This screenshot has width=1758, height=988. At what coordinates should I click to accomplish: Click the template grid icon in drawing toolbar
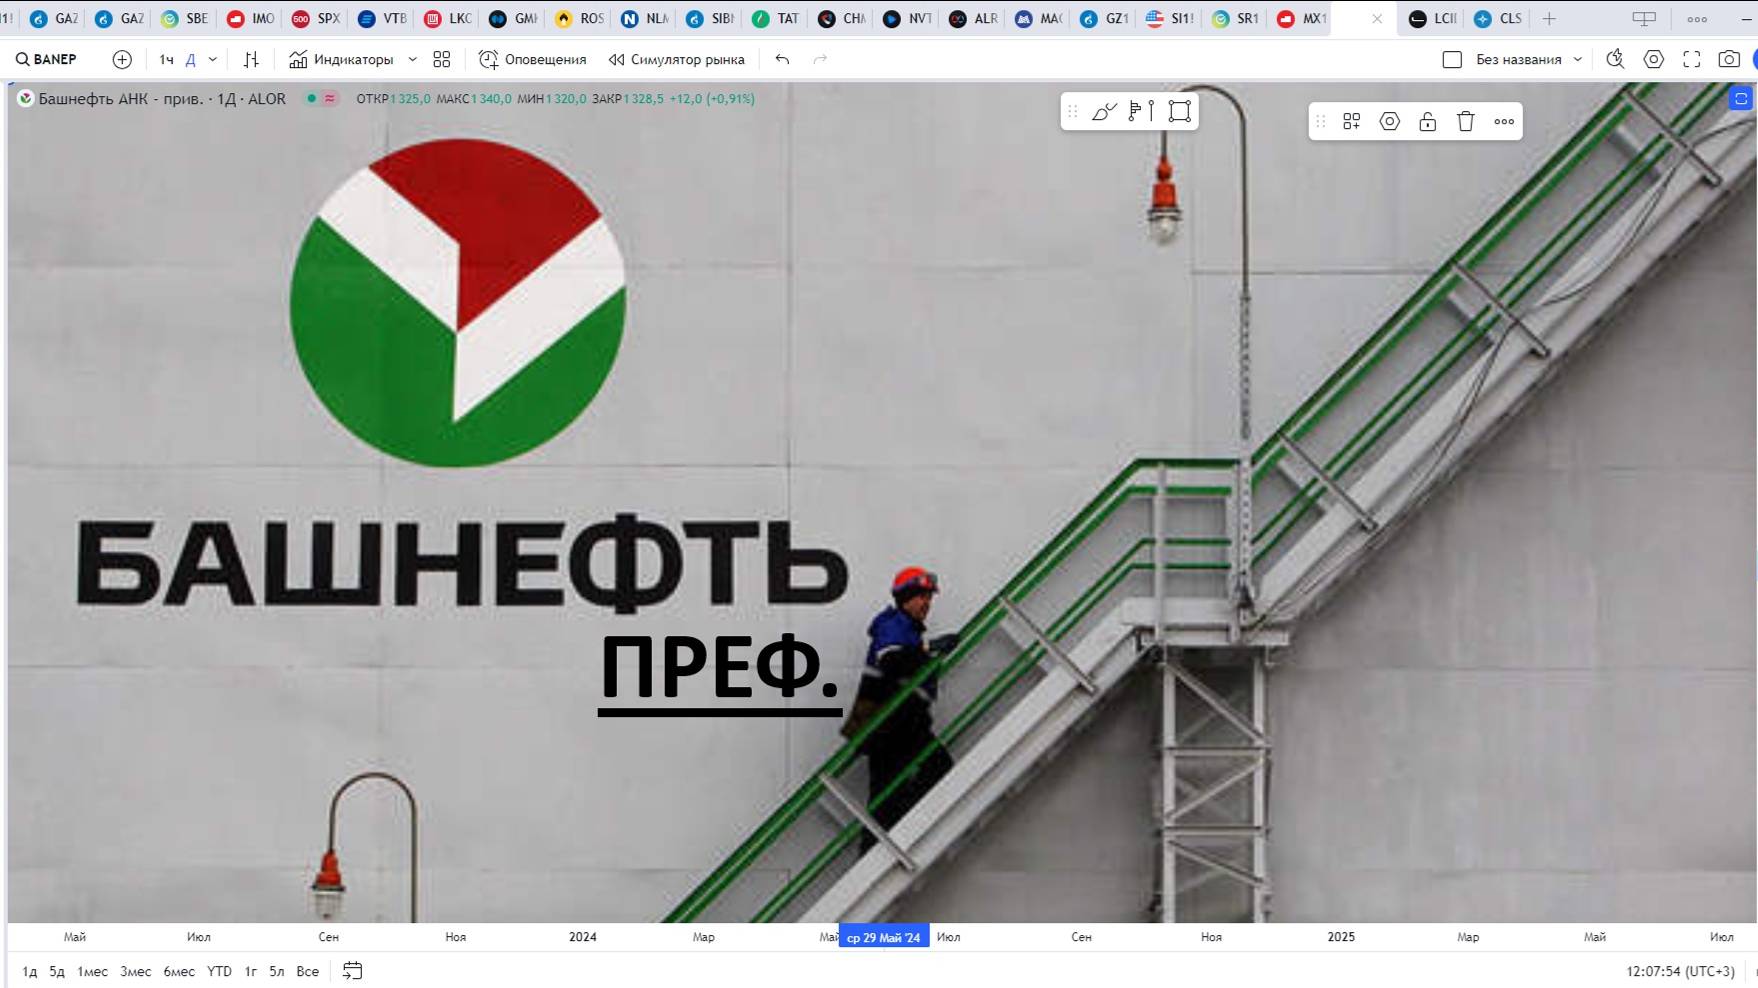[x=1351, y=121]
